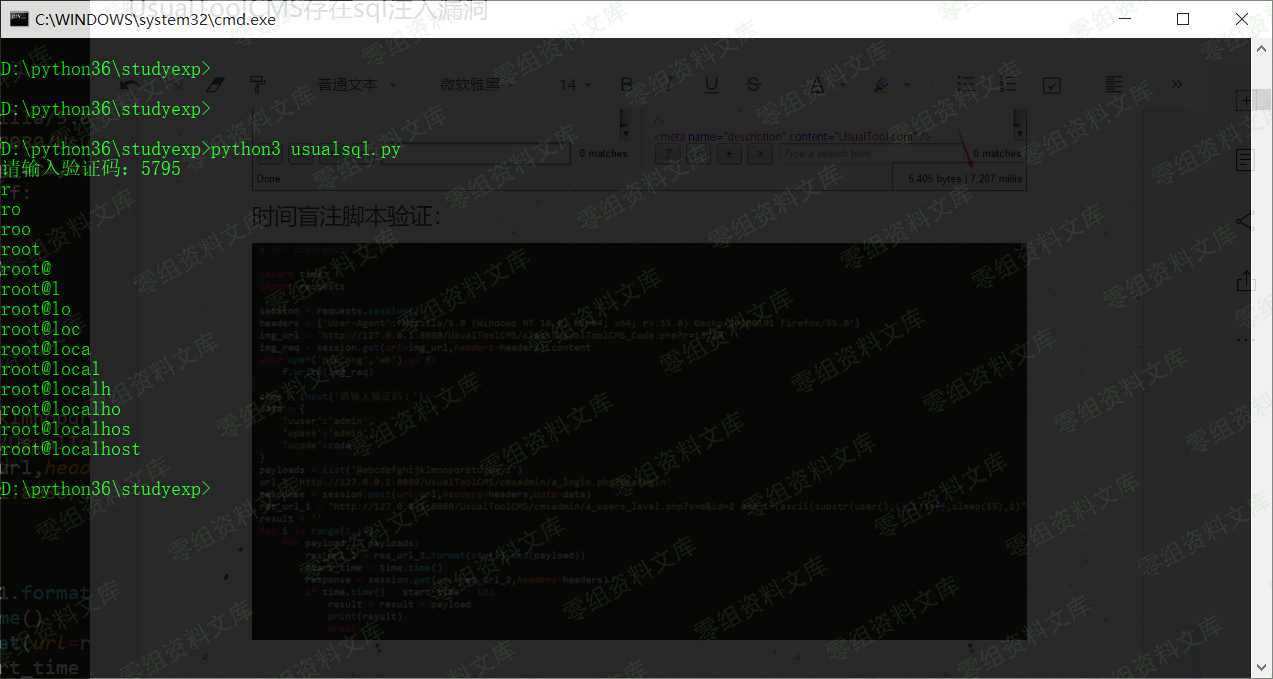Viewport: 1273px width, 679px height.
Task: Toggle bold formatting
Action: click(627, 85)
